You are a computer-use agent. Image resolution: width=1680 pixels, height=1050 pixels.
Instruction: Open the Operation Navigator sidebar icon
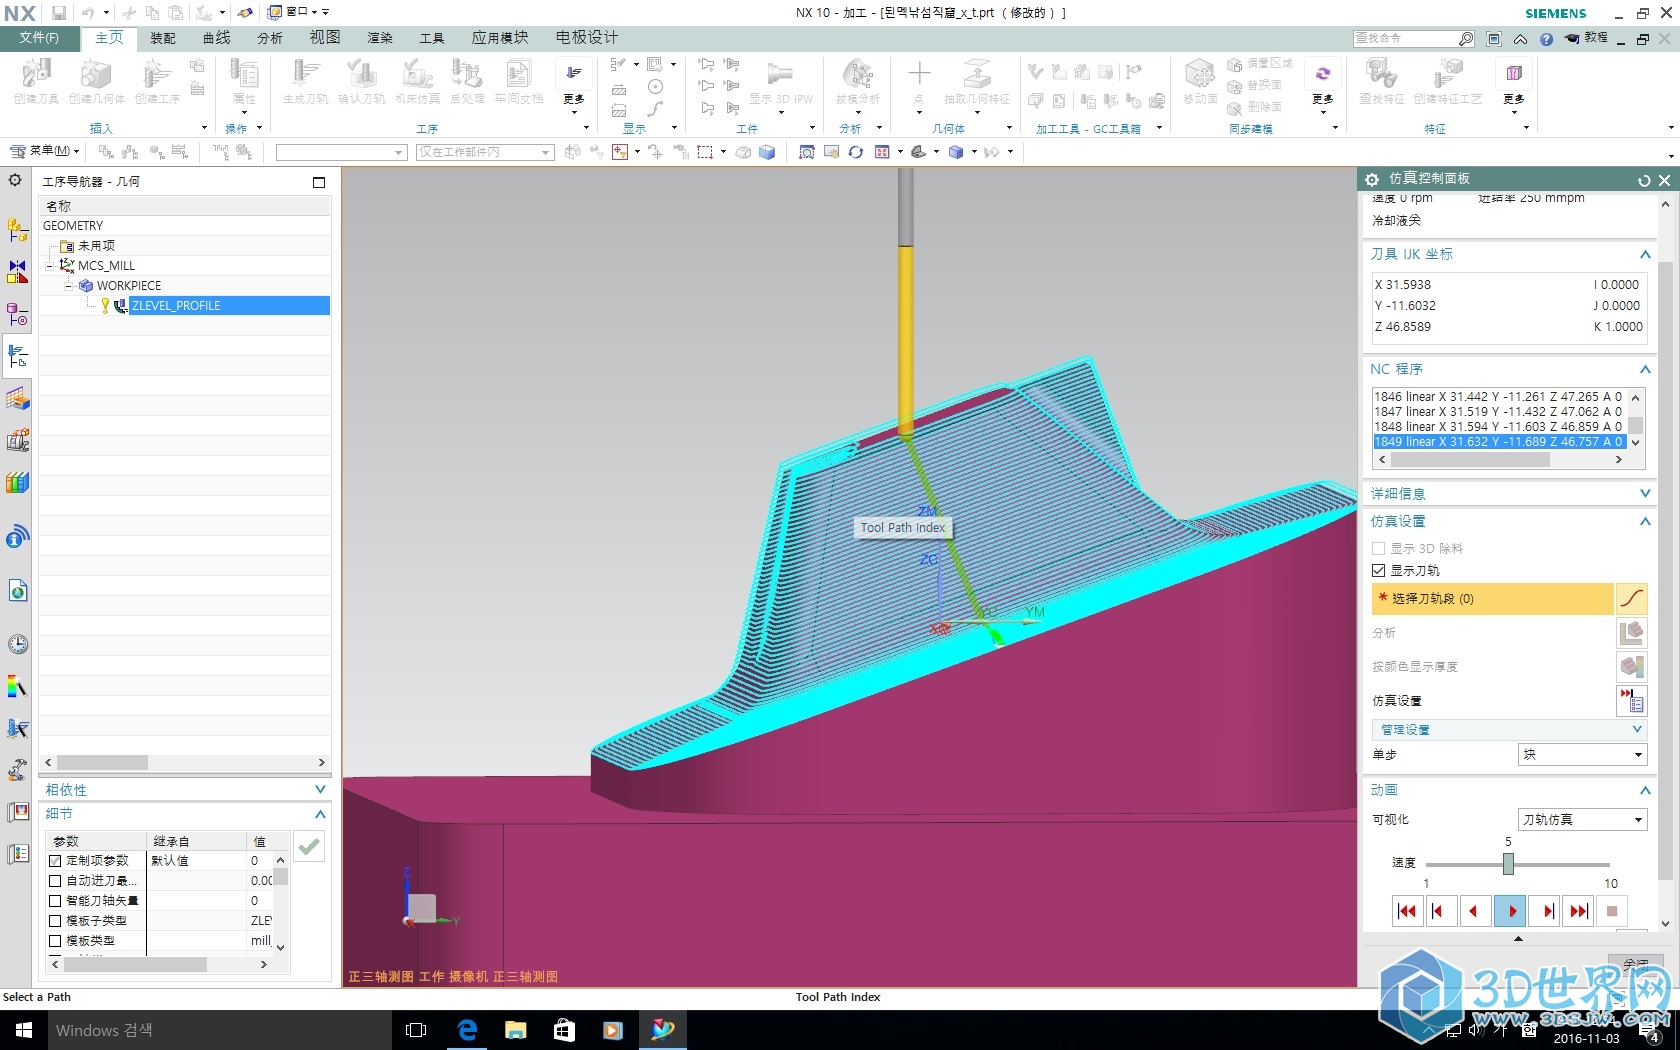point(17,356)
